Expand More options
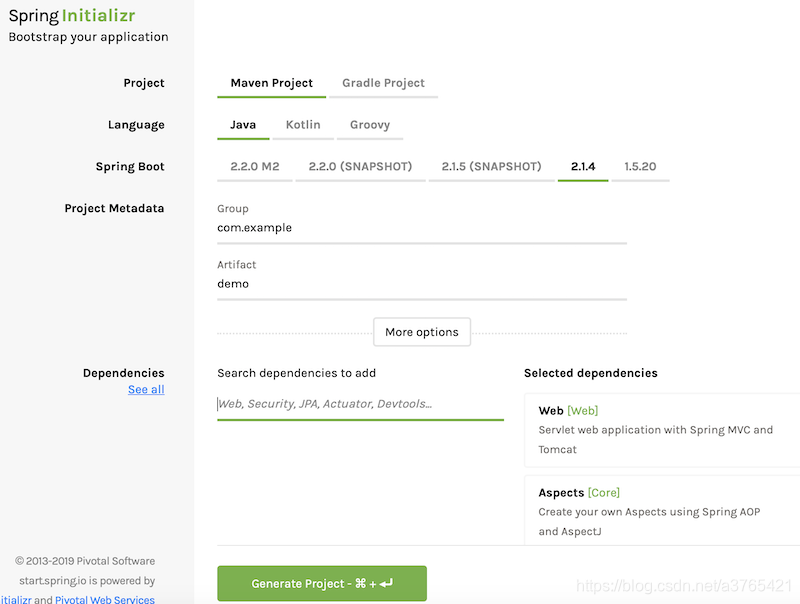 click(x=422, y=332)
